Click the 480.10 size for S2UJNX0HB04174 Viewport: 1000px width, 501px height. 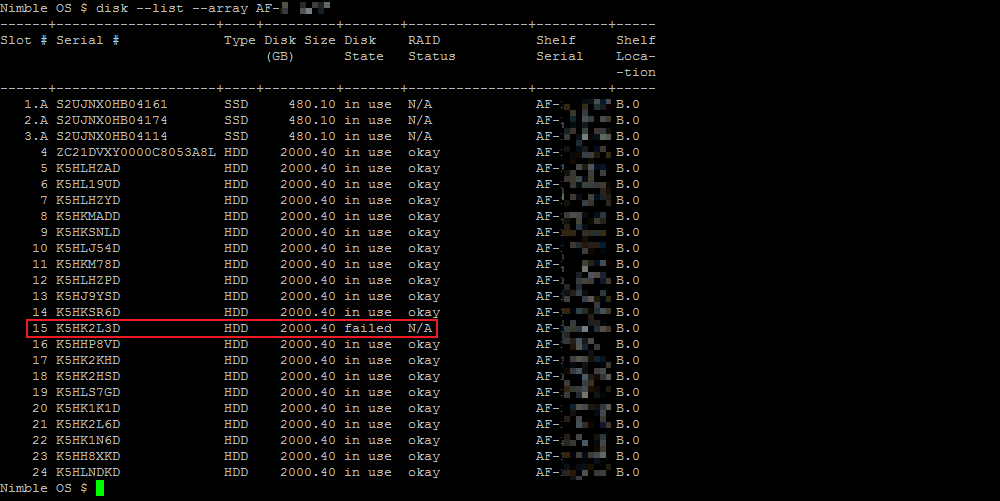312,120
